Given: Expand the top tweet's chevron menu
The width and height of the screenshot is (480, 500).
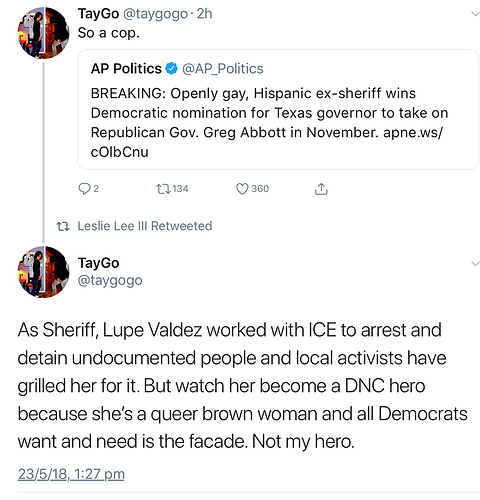Looking at the screenshot, I should [475, 14].
